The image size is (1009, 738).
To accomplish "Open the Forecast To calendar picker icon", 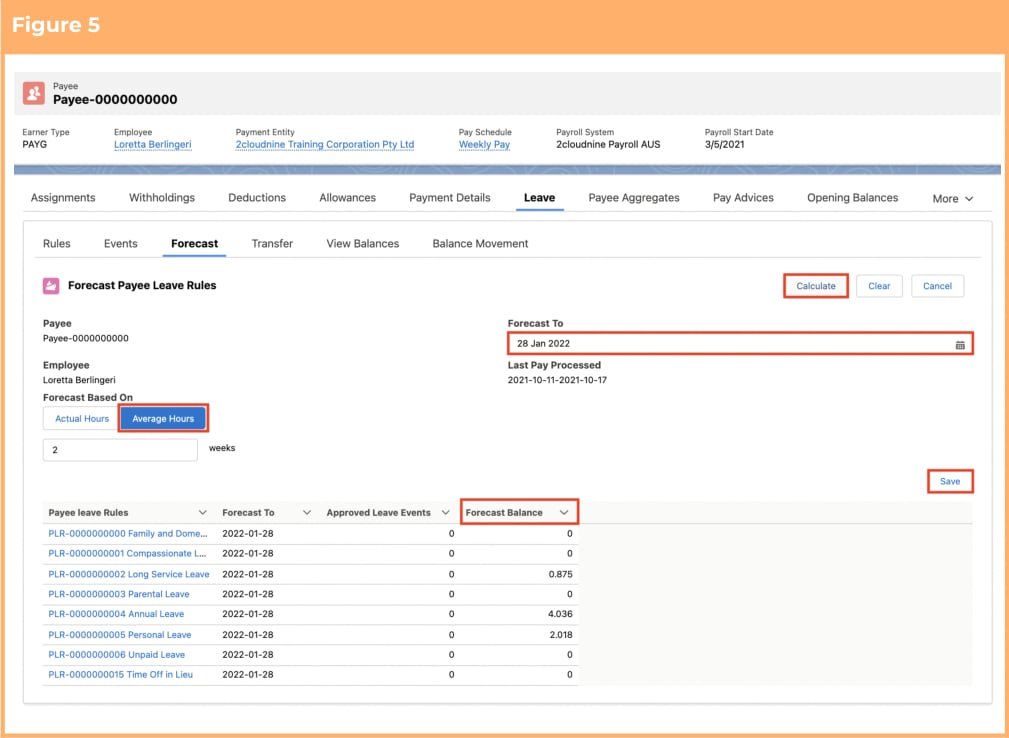I will pyautogui.click(x=960, y=345).
